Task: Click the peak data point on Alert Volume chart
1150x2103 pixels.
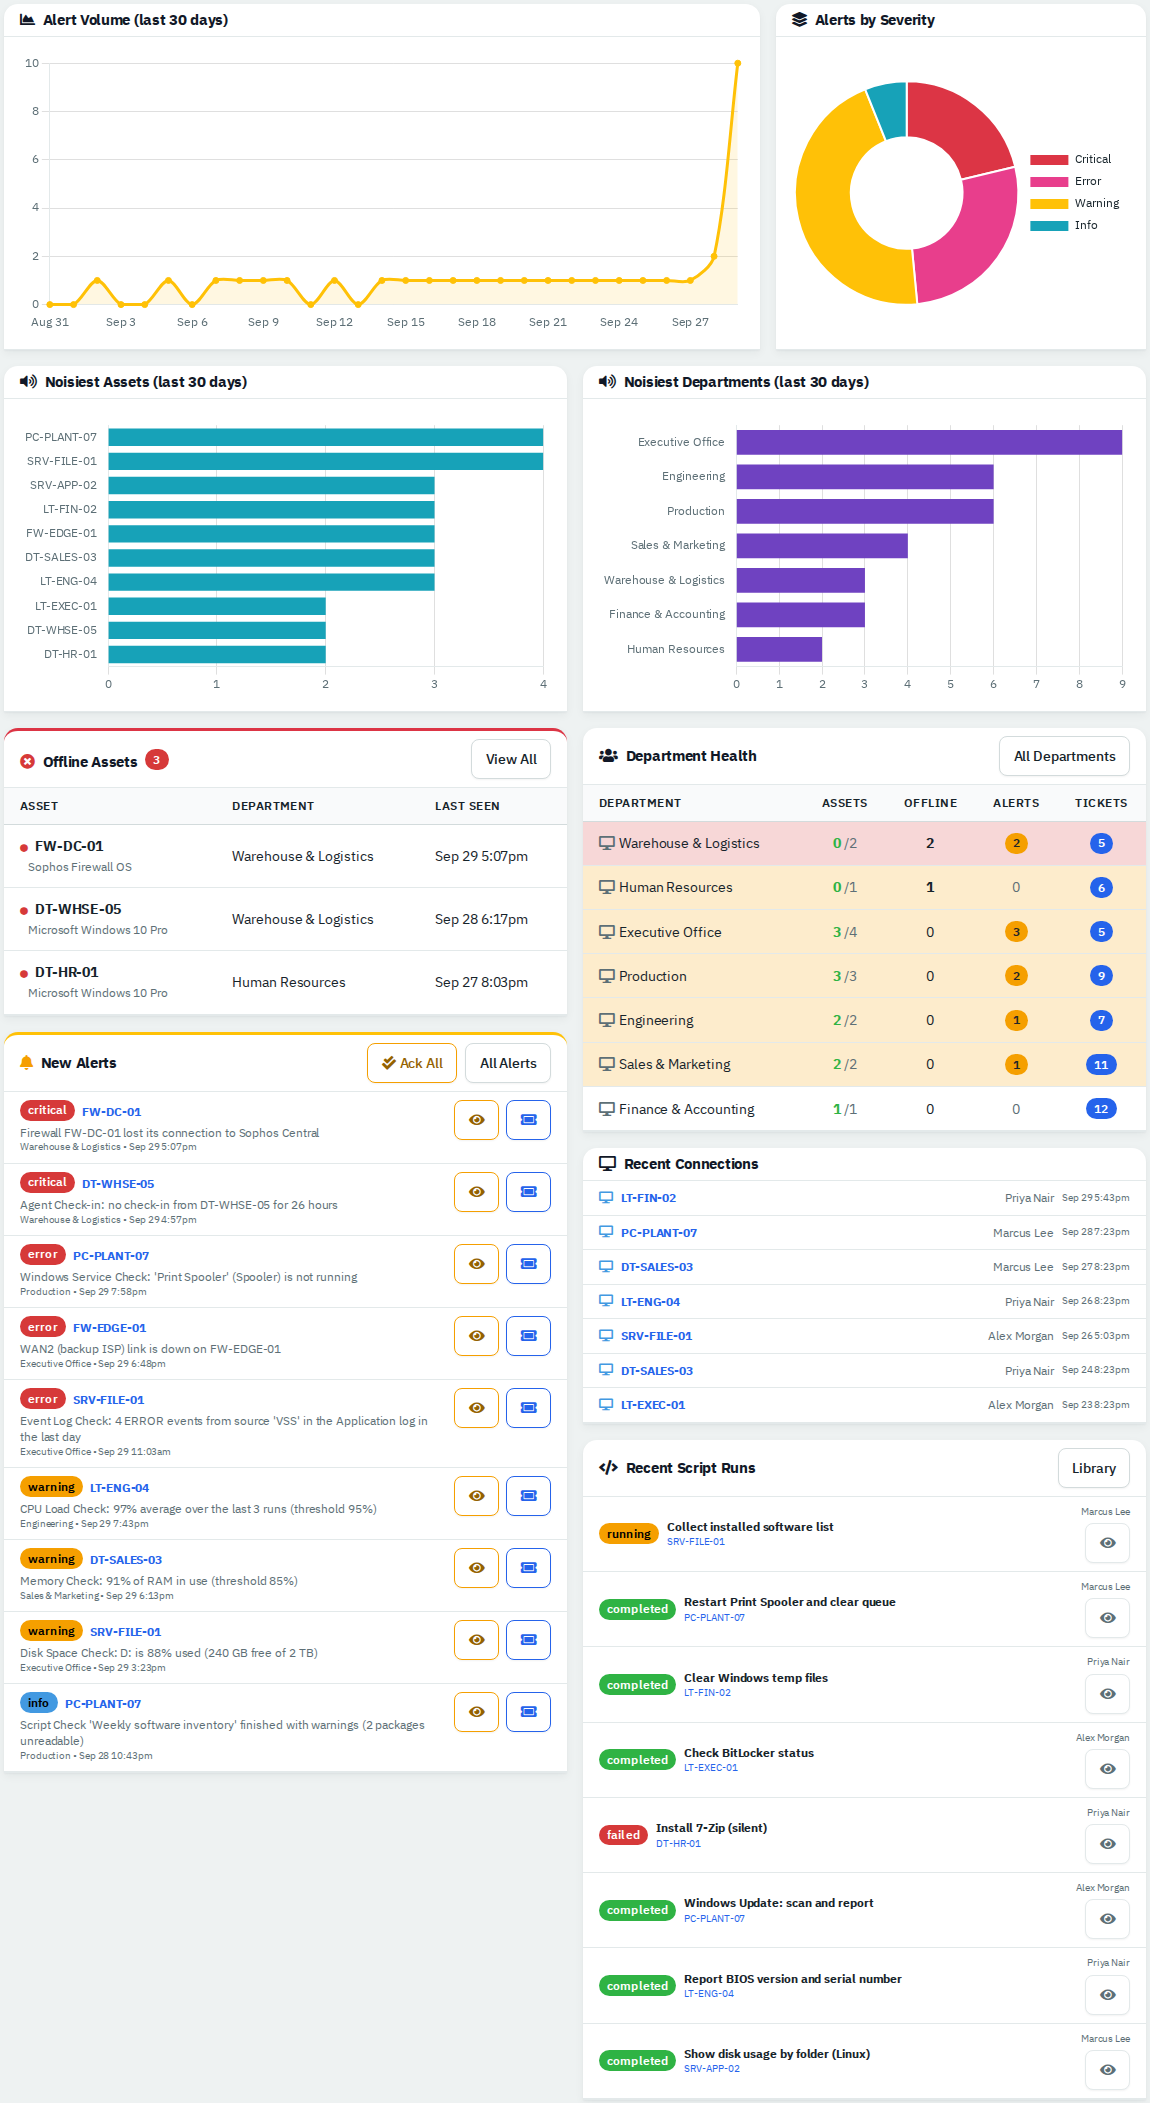Action: 738,63
